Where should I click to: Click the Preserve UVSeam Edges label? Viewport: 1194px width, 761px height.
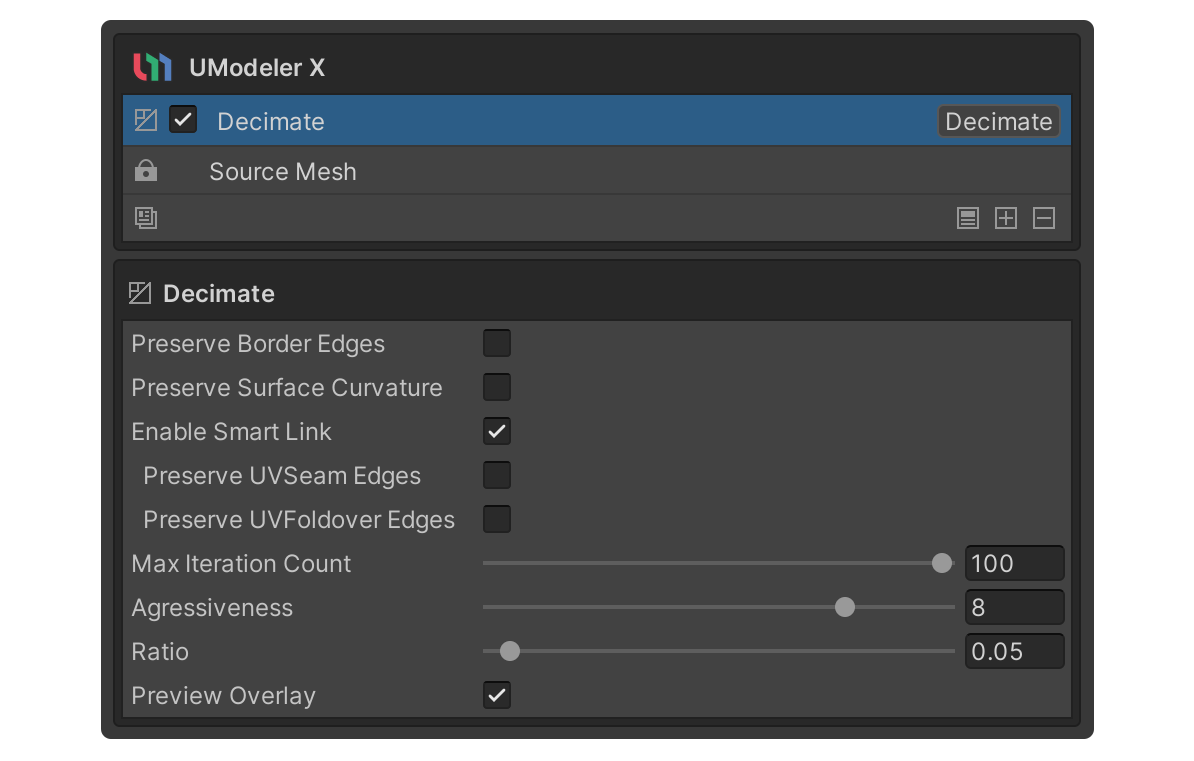coord(282,476)
